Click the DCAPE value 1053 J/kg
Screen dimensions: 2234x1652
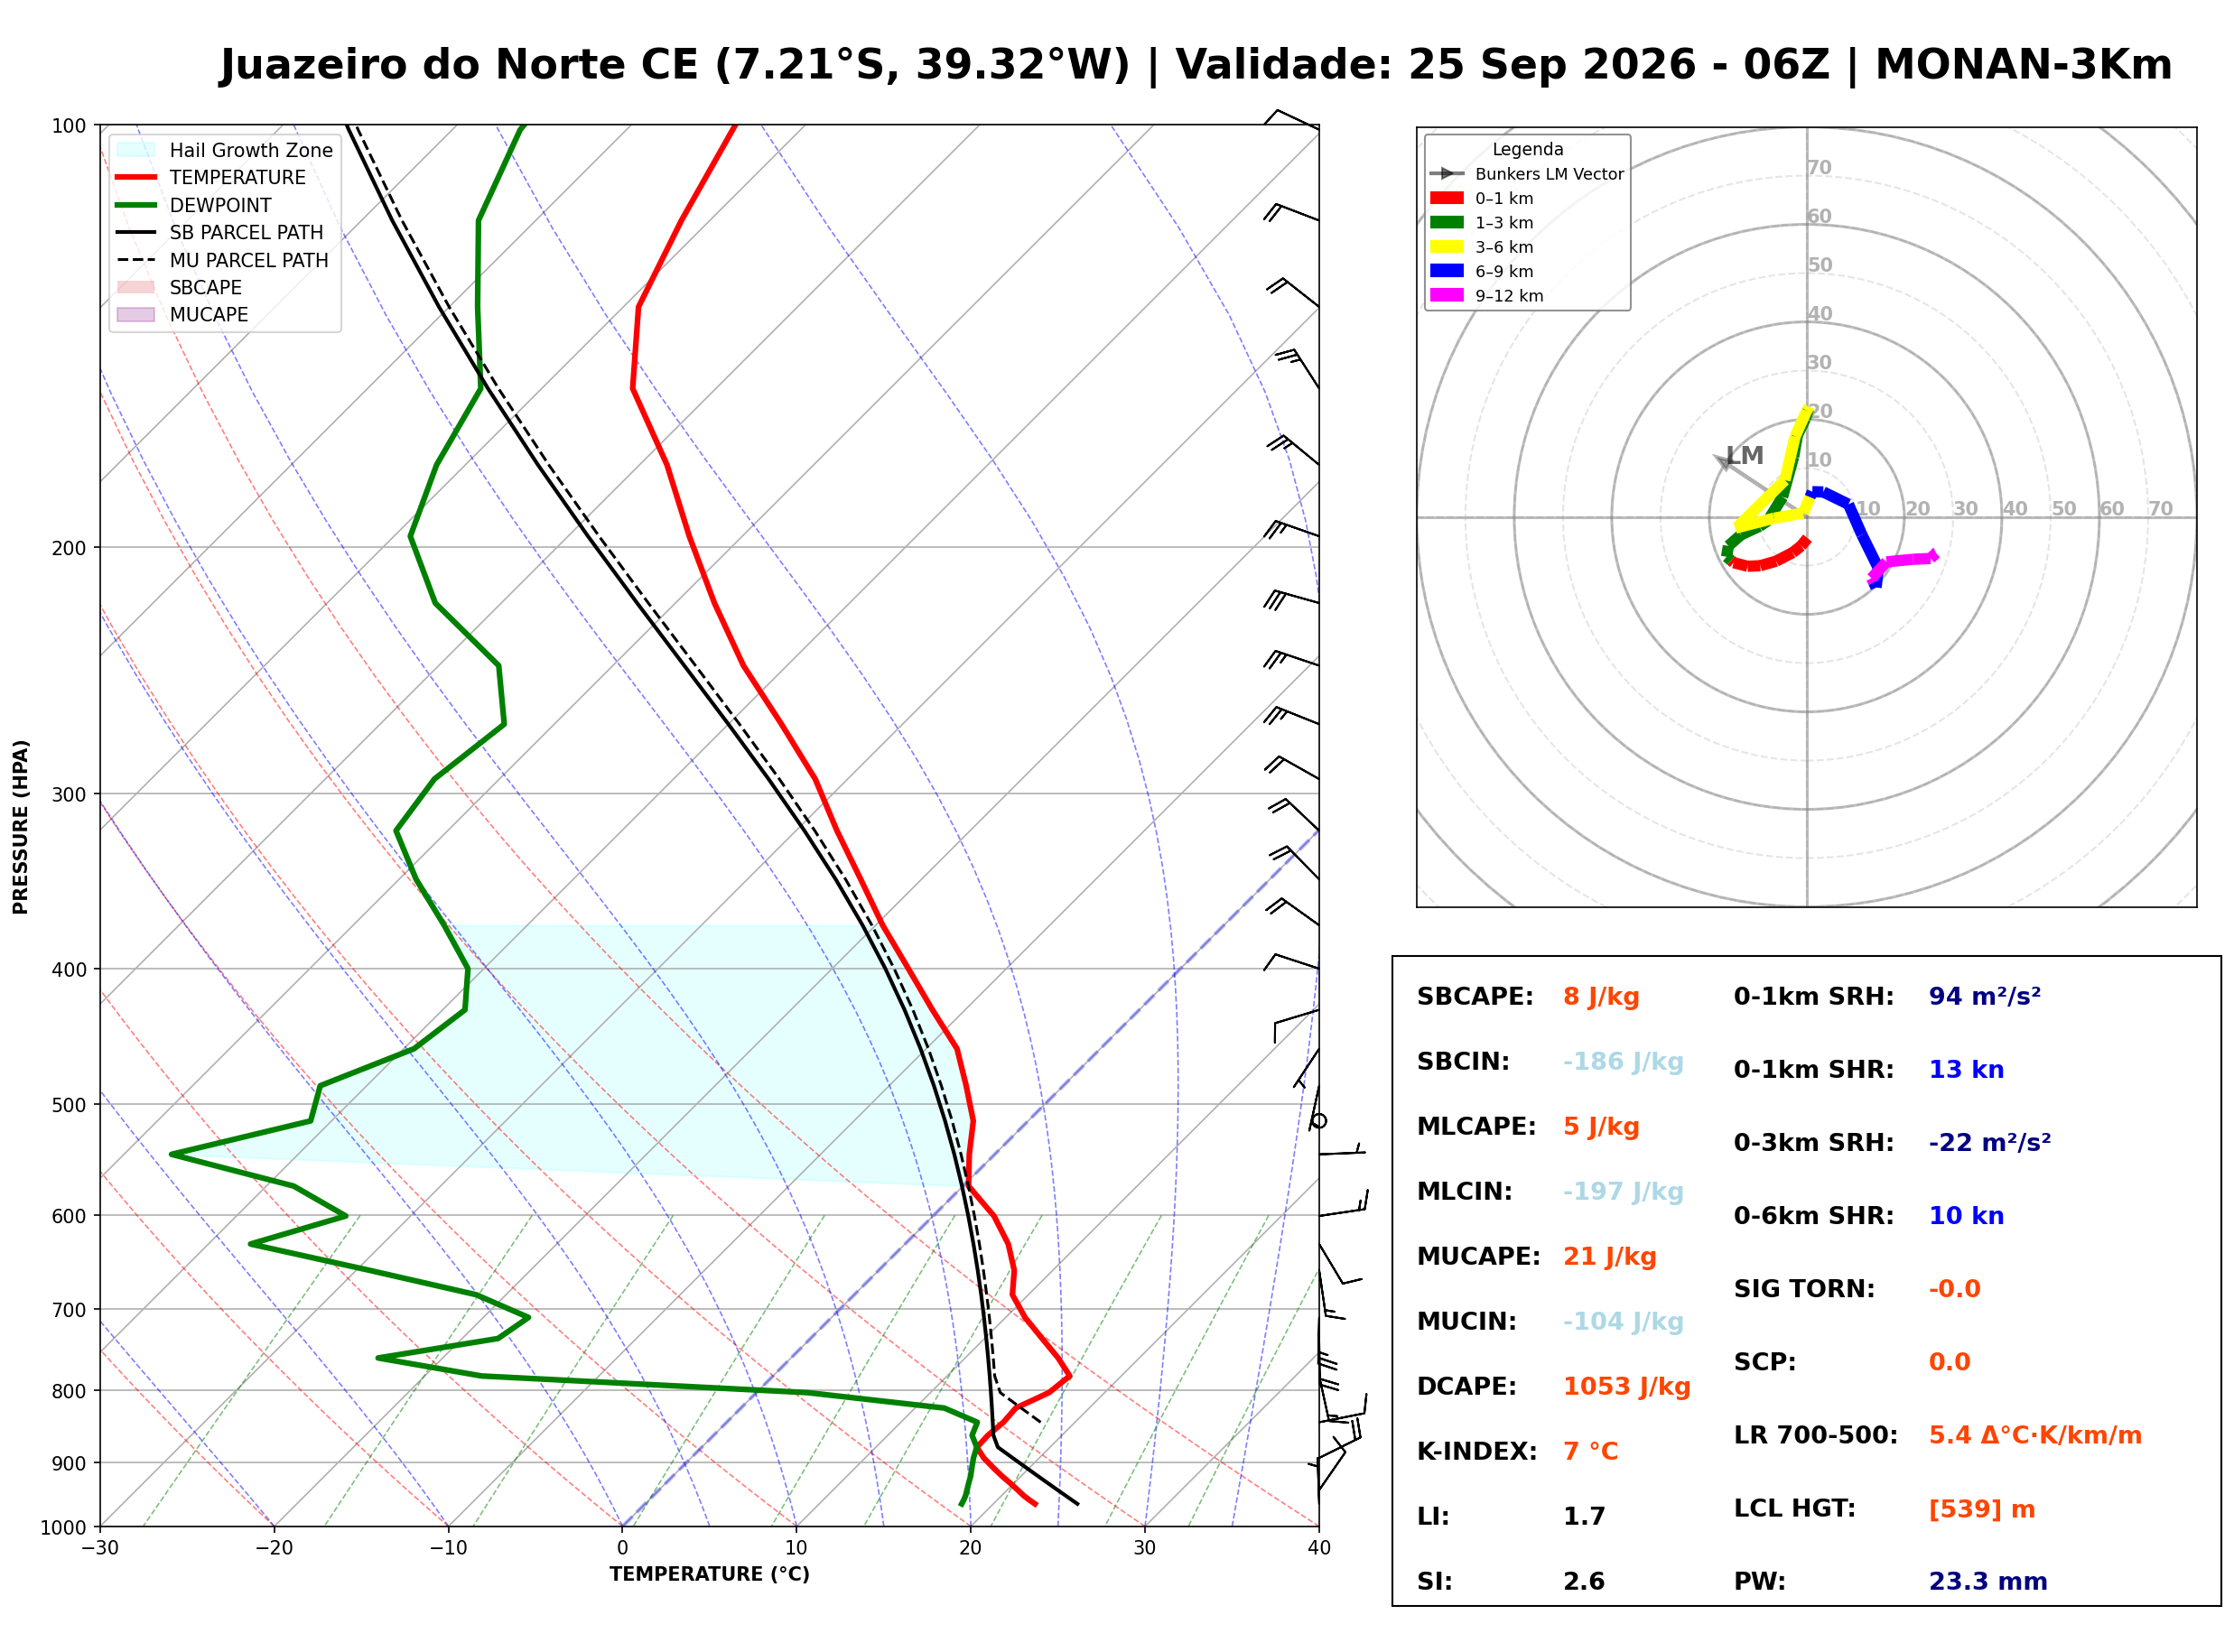(x=1626, y=1387)
